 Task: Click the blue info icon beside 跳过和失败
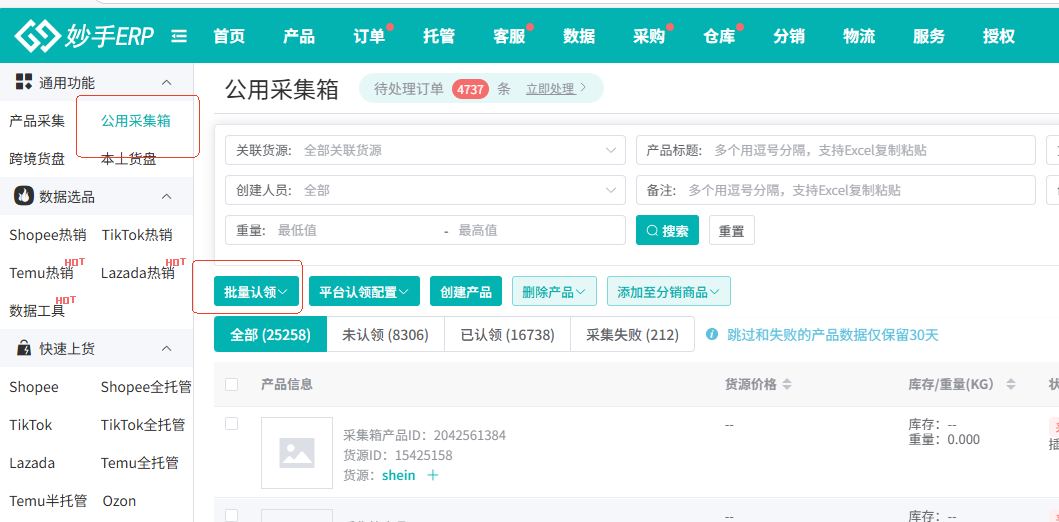pos(711,334)
